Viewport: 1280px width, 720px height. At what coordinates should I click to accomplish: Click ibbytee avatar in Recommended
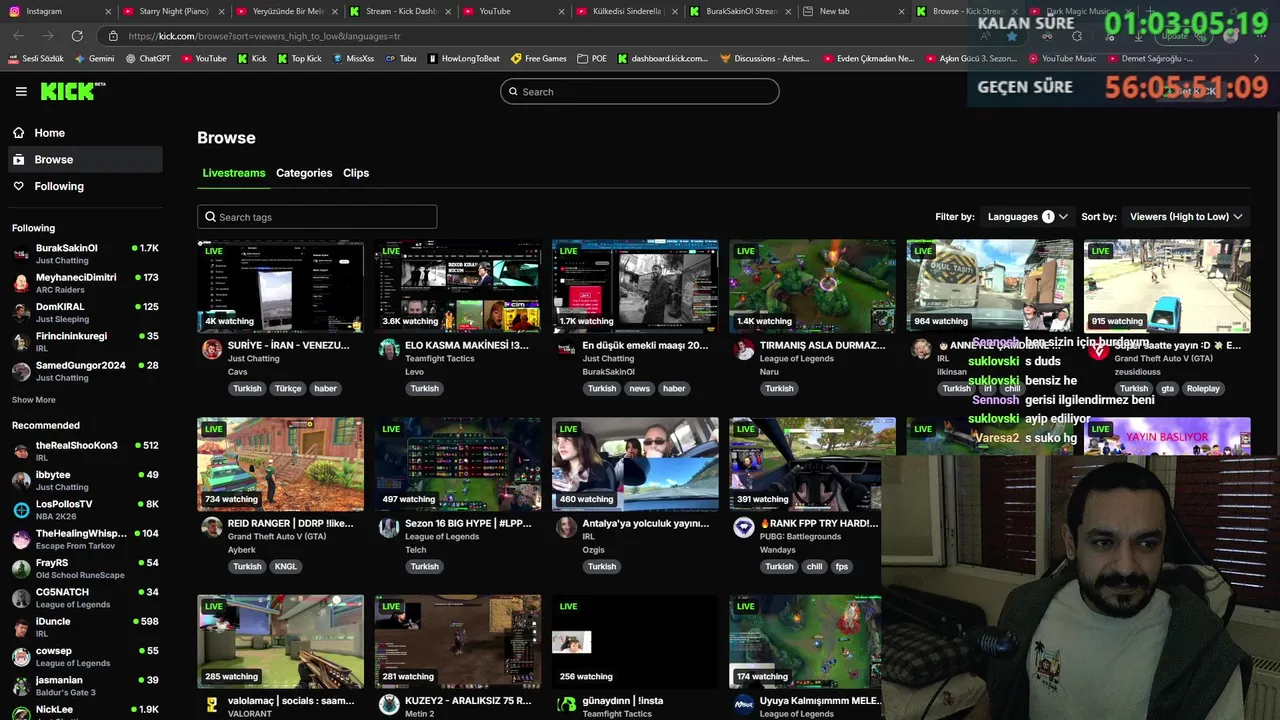click(21, 481)
